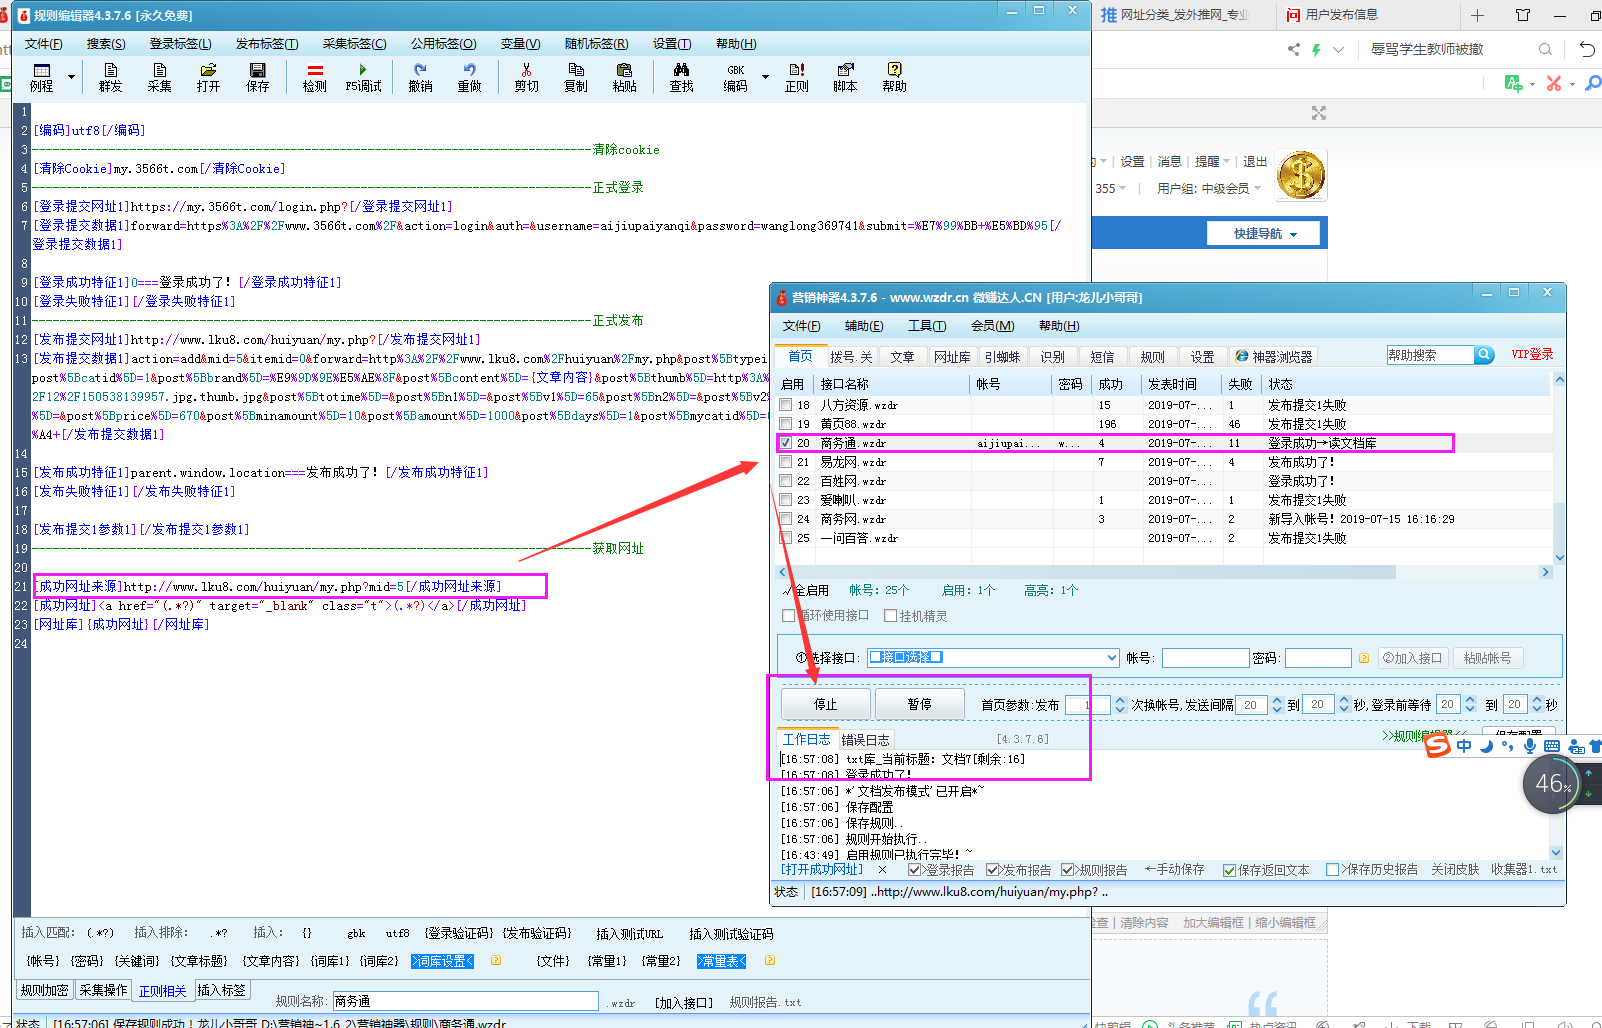Screen dimensions: 1602x1028
Task: Click the 剪切 scissors icon
Action: click(526, 77)
